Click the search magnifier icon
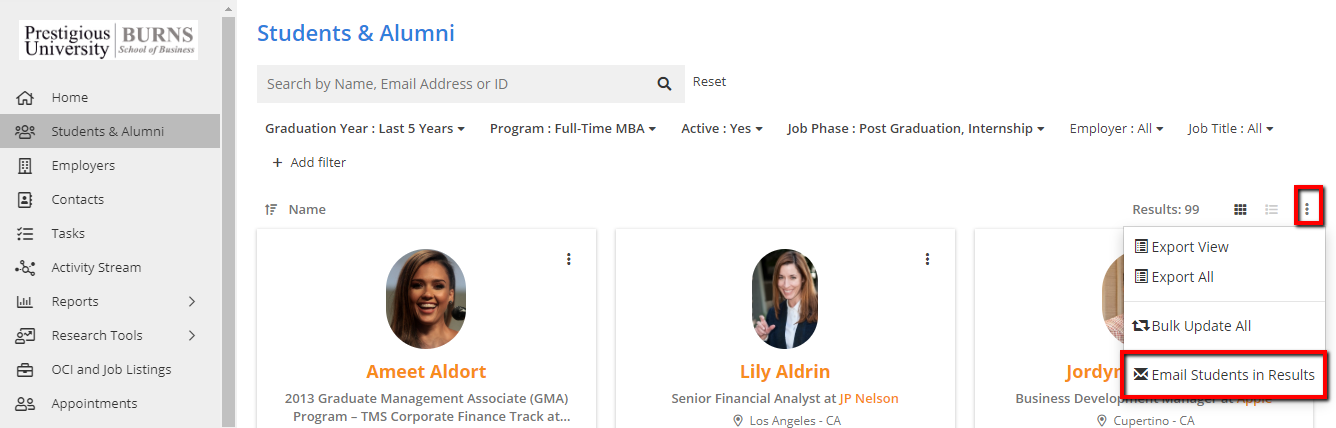 tap(664, 84)
